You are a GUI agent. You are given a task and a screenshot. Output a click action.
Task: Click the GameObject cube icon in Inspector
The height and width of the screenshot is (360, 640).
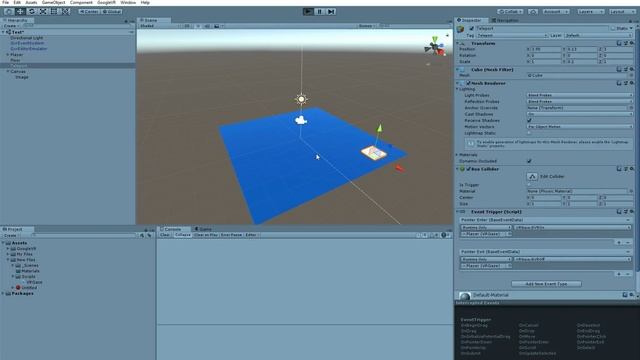[461, 29]
